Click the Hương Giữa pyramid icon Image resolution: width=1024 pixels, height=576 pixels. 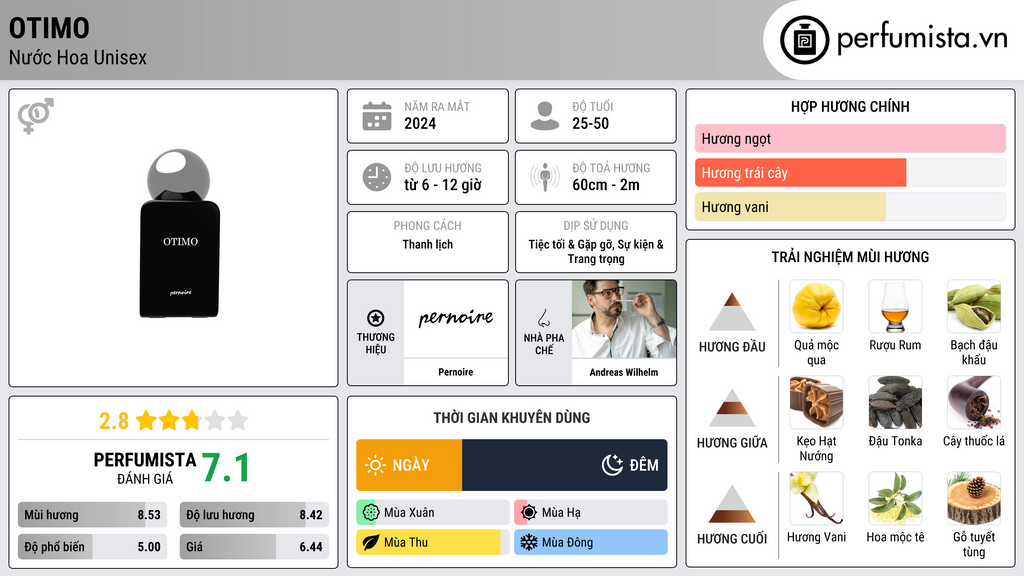[x=732, y=408]
